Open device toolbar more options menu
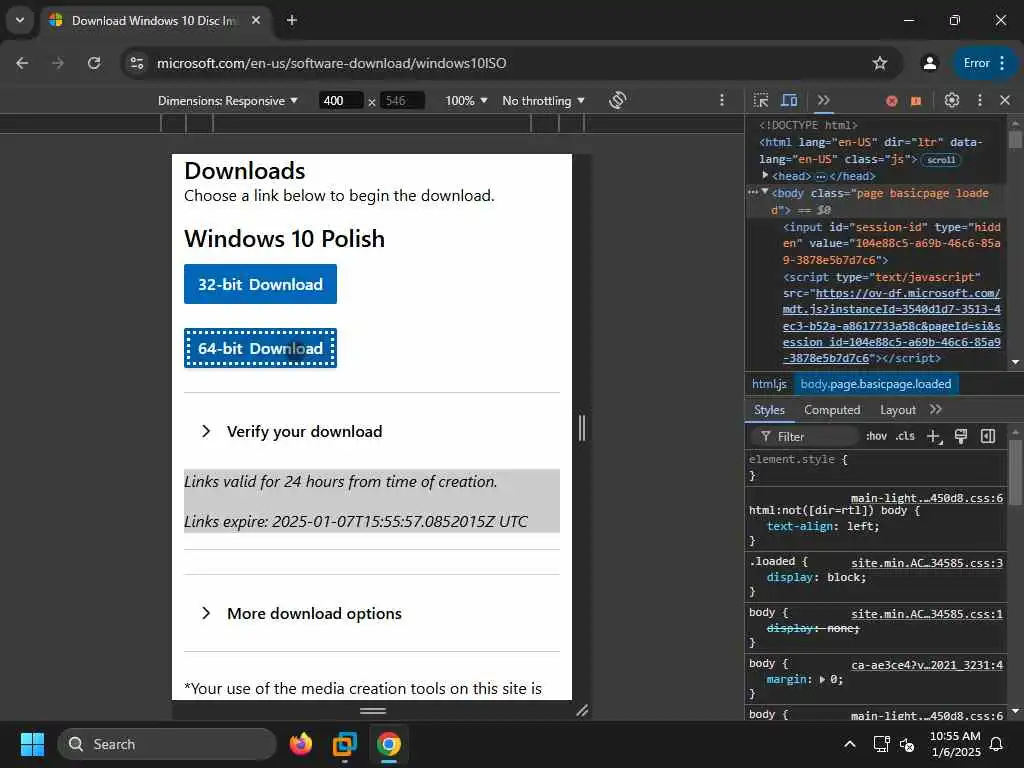1024x768 pixels. click(x=722, y=100)
